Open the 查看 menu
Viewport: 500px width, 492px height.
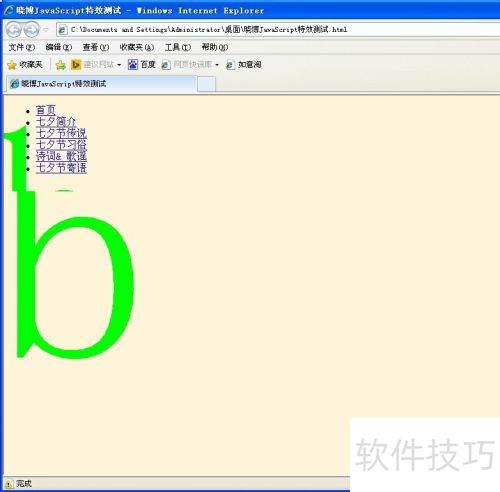(x=96, y=47)
